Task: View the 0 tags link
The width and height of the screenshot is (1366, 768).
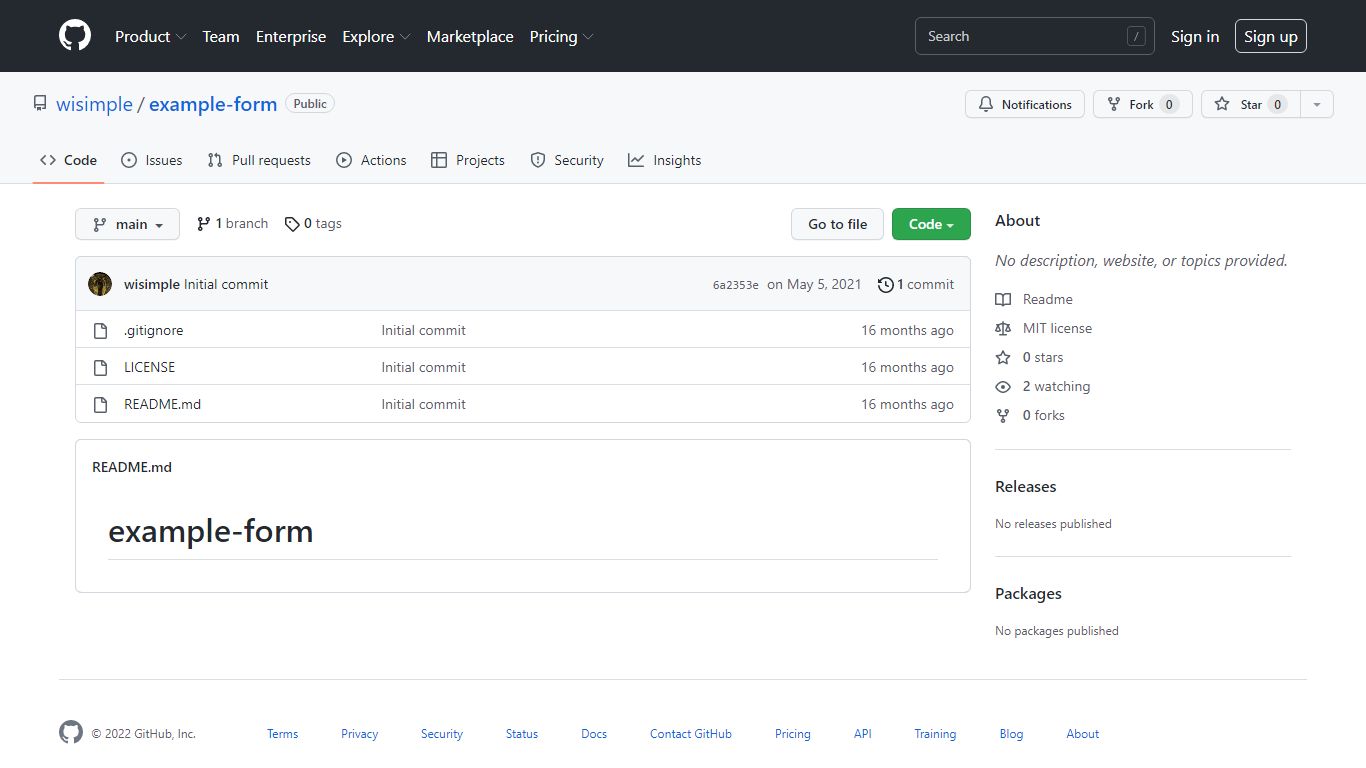Action: (313, 224)
